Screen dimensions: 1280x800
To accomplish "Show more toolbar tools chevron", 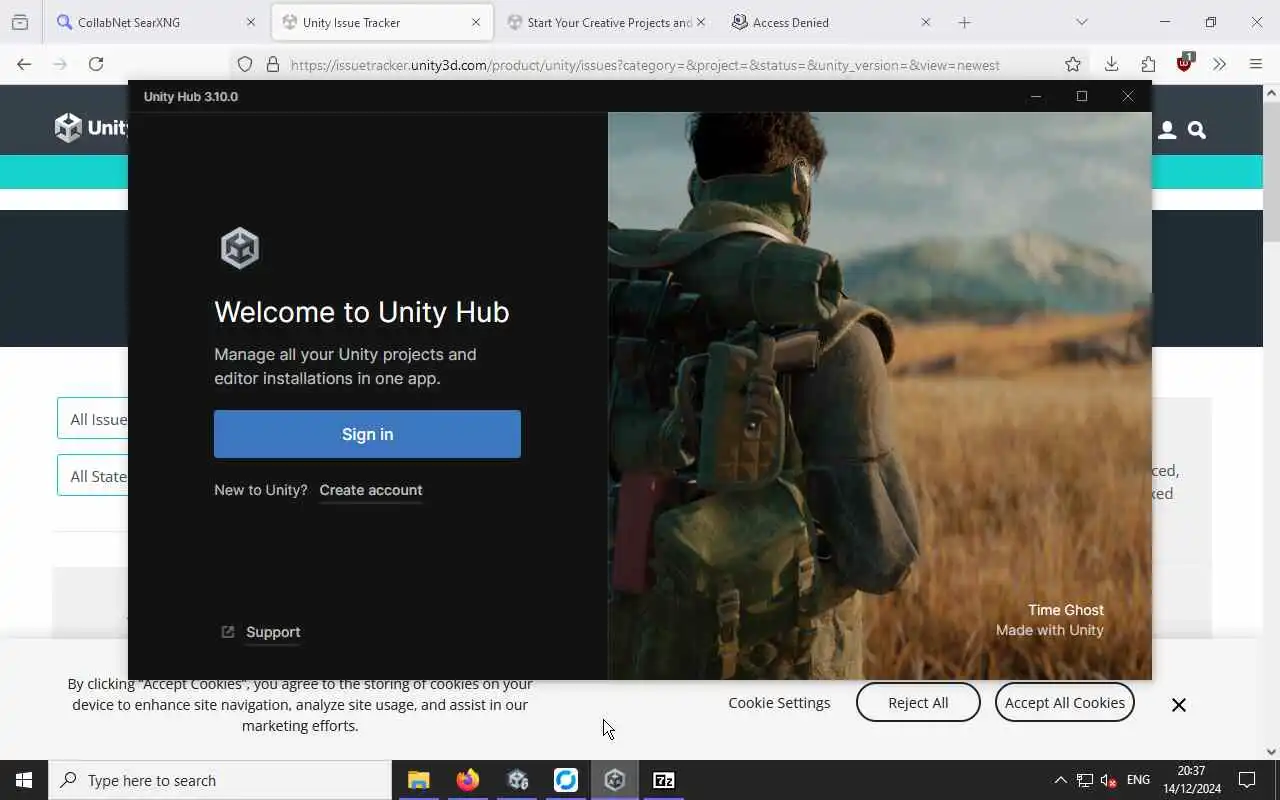I will (1219, 64).
